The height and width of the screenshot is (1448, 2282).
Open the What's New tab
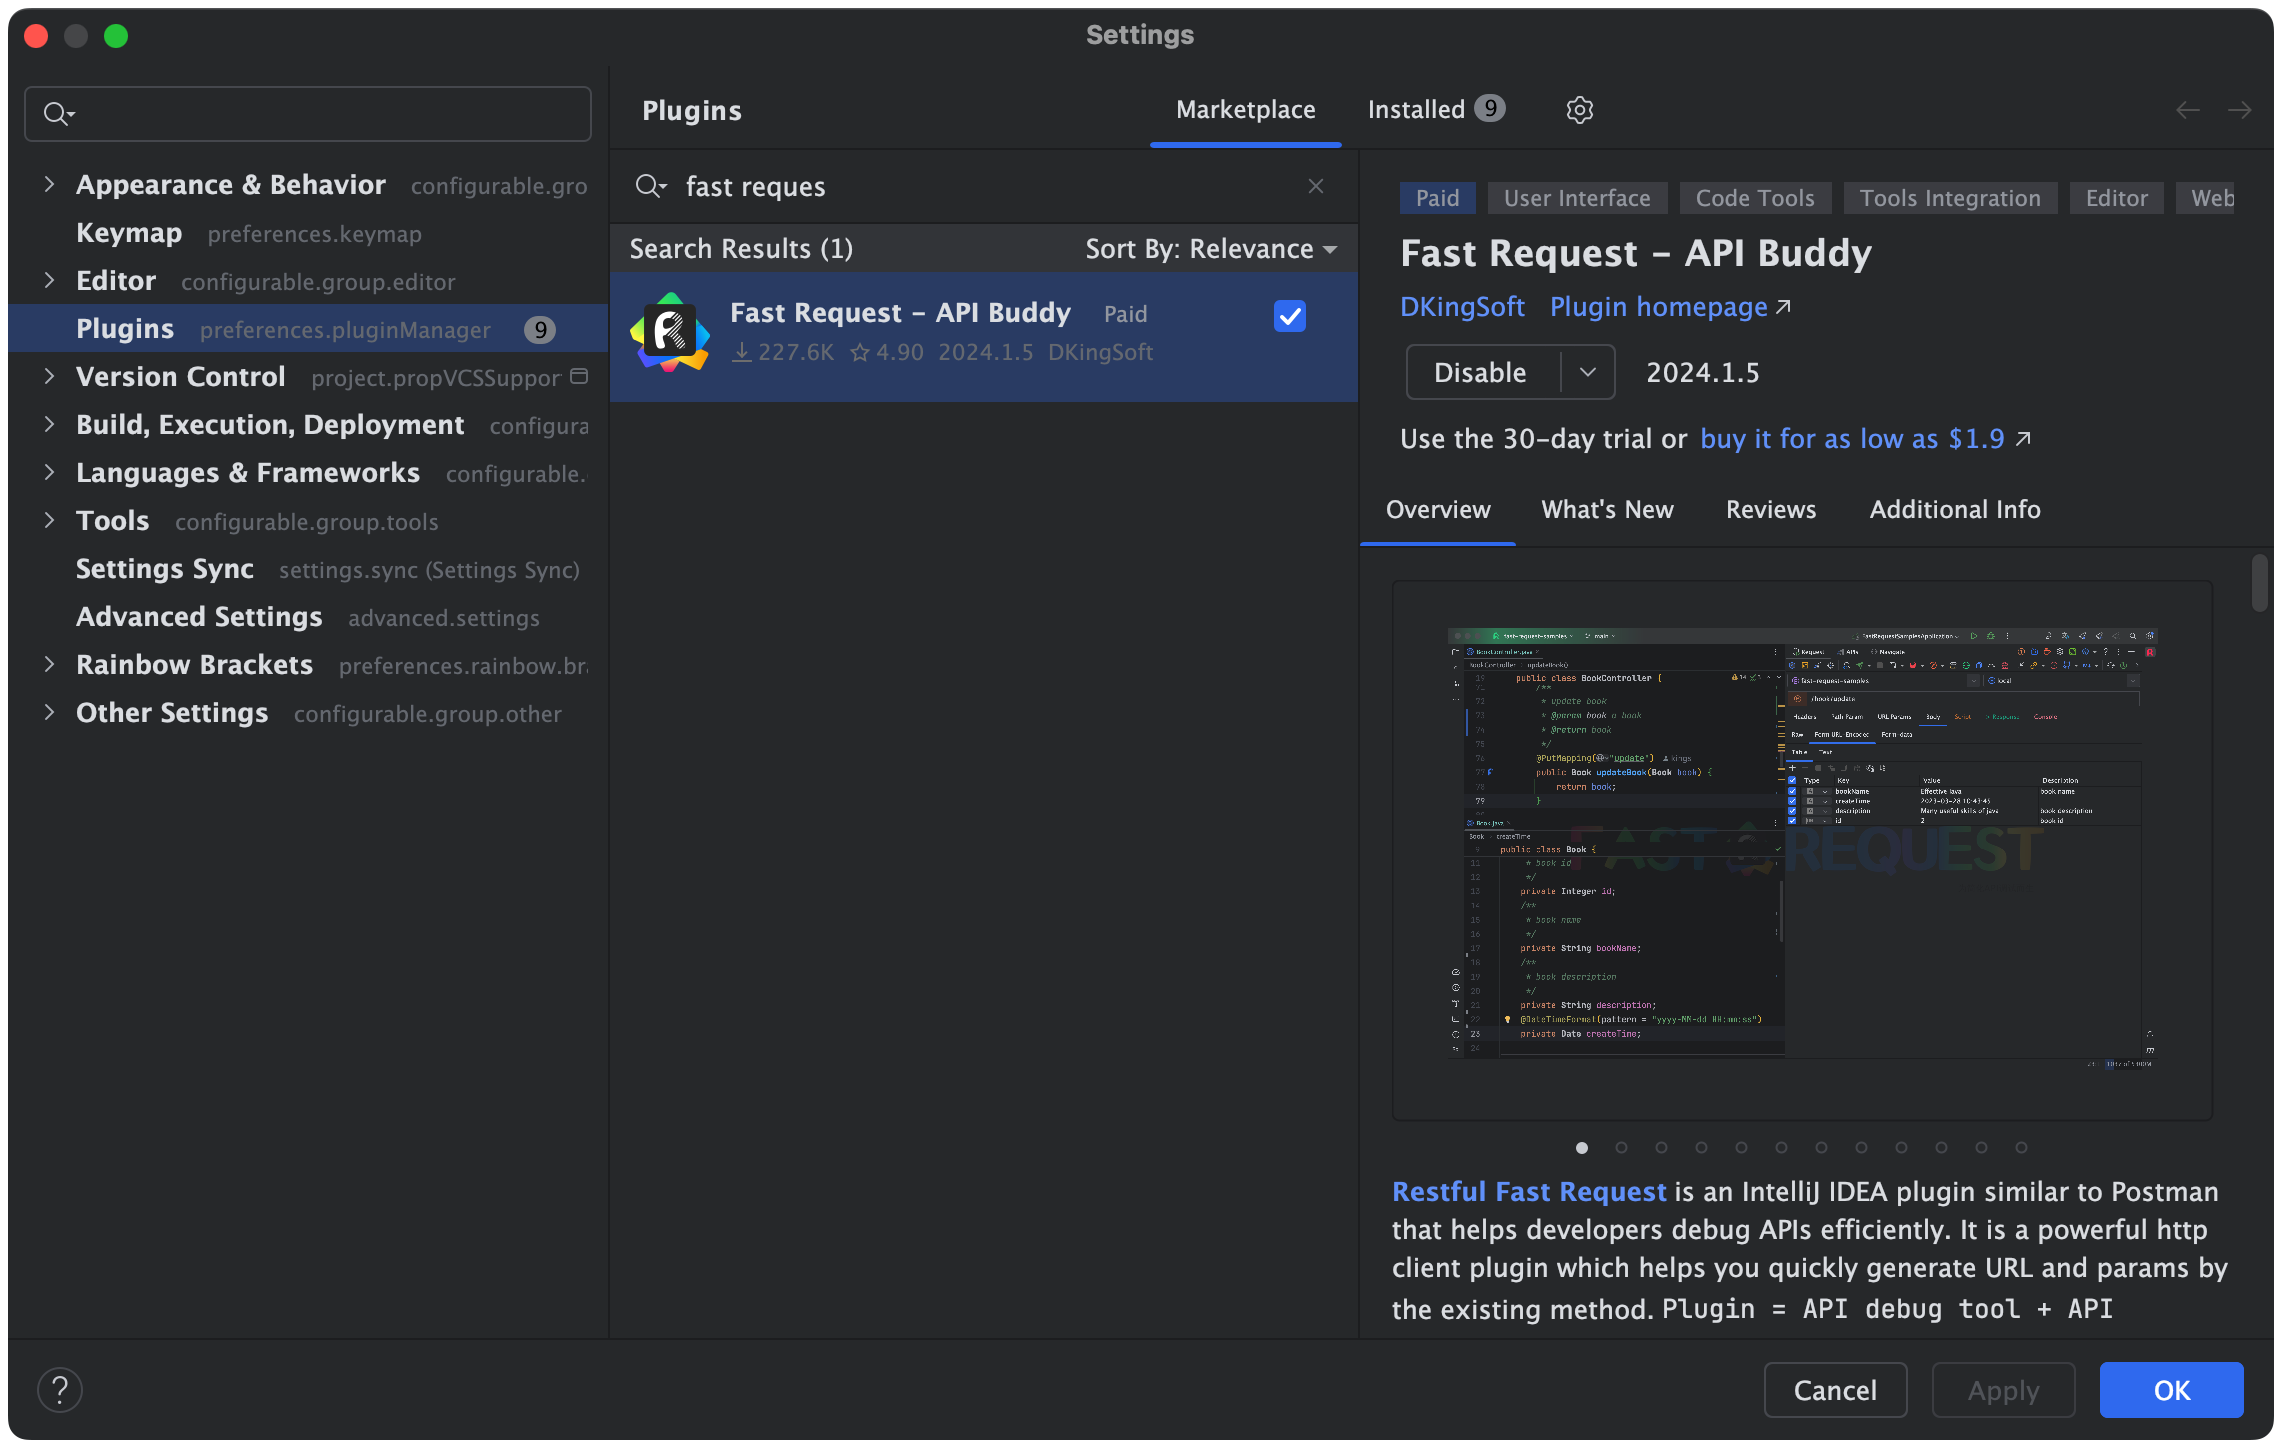point(1607,510)
